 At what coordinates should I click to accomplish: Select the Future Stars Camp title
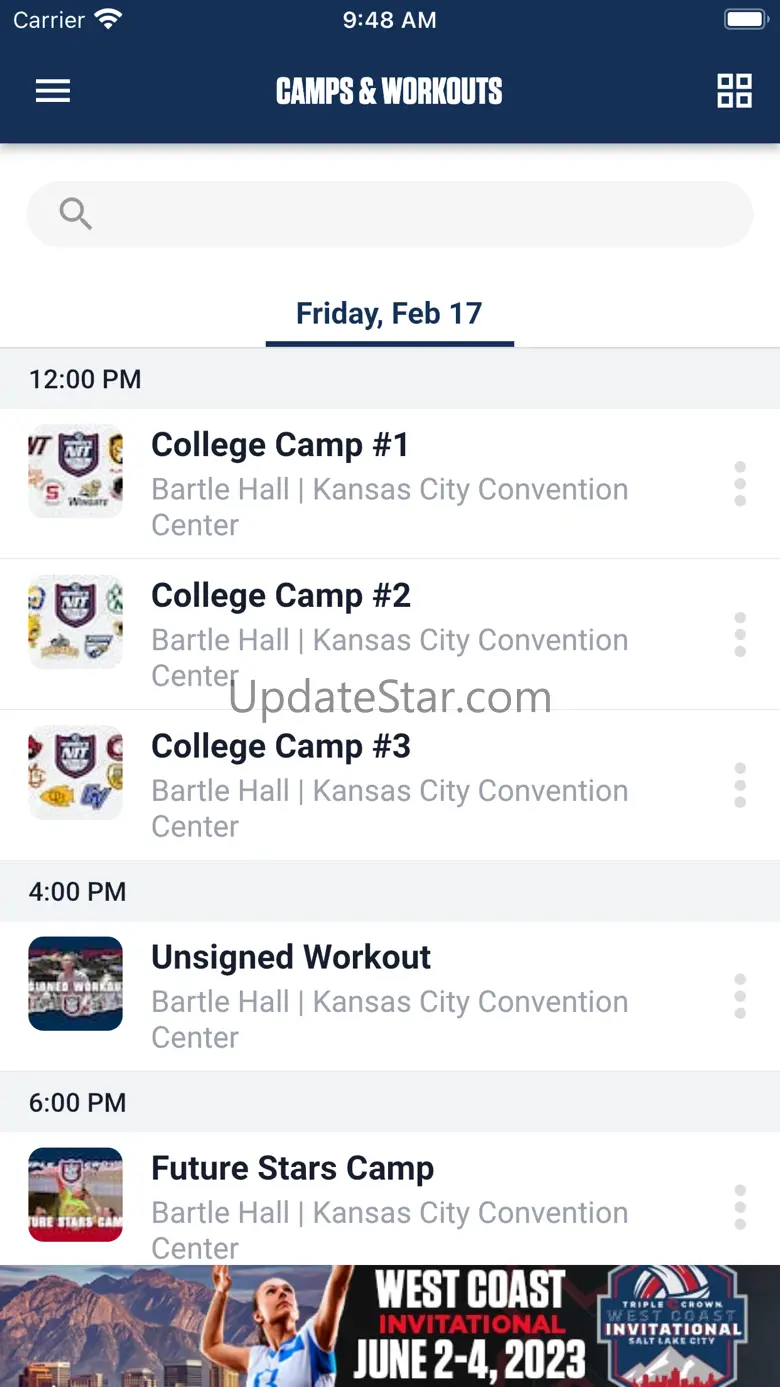[292, 1168]
